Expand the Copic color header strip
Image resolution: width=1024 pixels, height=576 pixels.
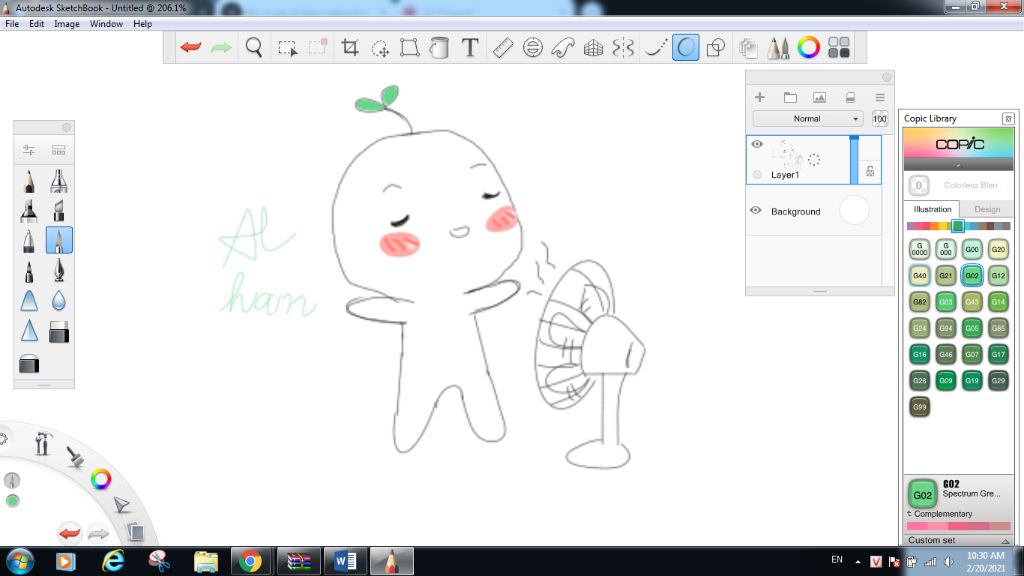point(959,164)
